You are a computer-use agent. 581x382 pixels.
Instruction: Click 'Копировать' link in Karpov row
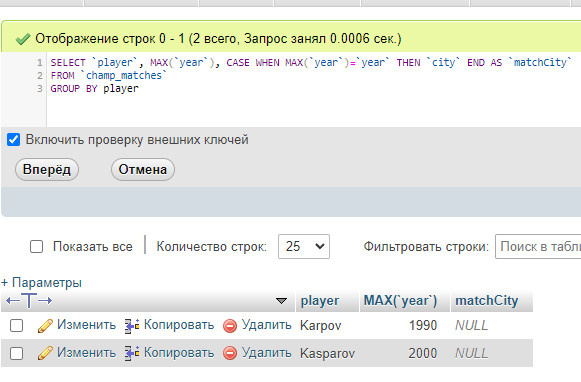179,325
